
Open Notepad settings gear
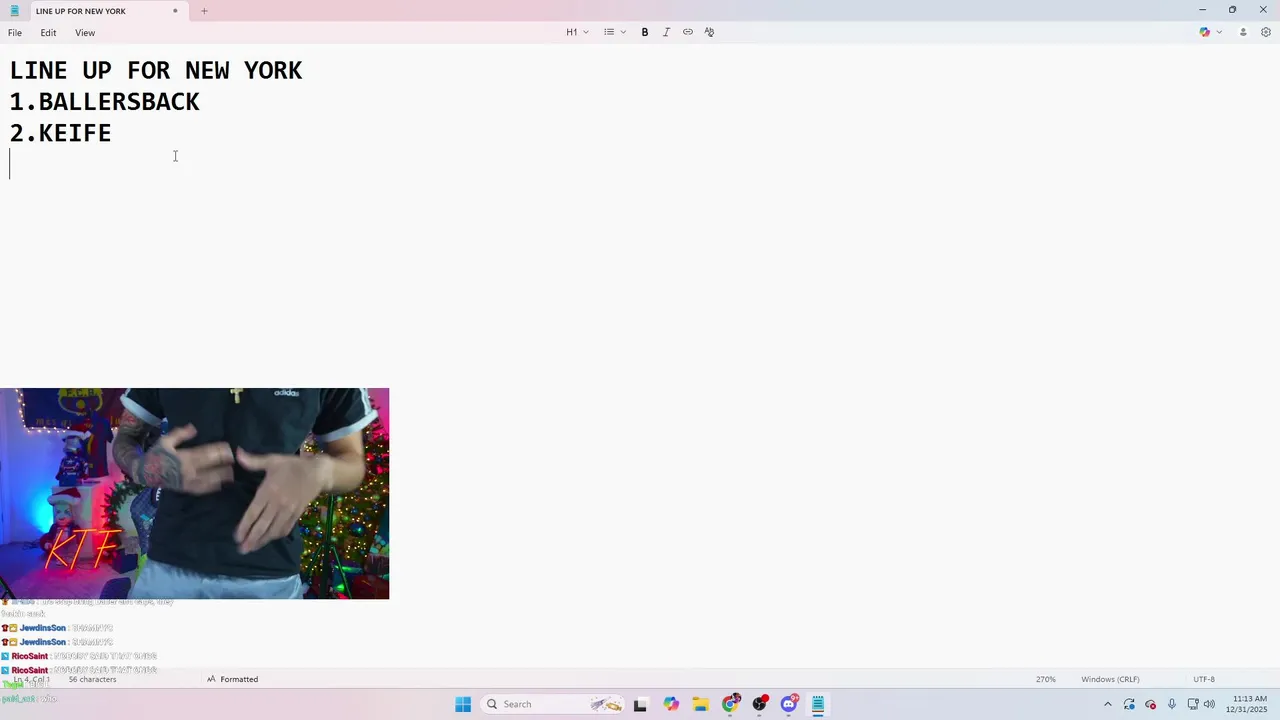[1265, 32]
